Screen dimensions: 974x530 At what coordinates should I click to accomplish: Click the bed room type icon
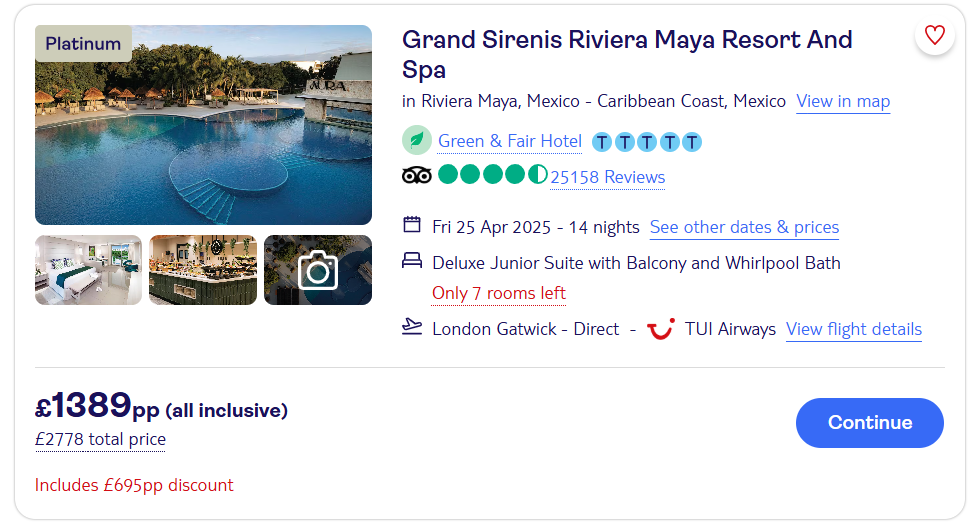tap(412, 262)
